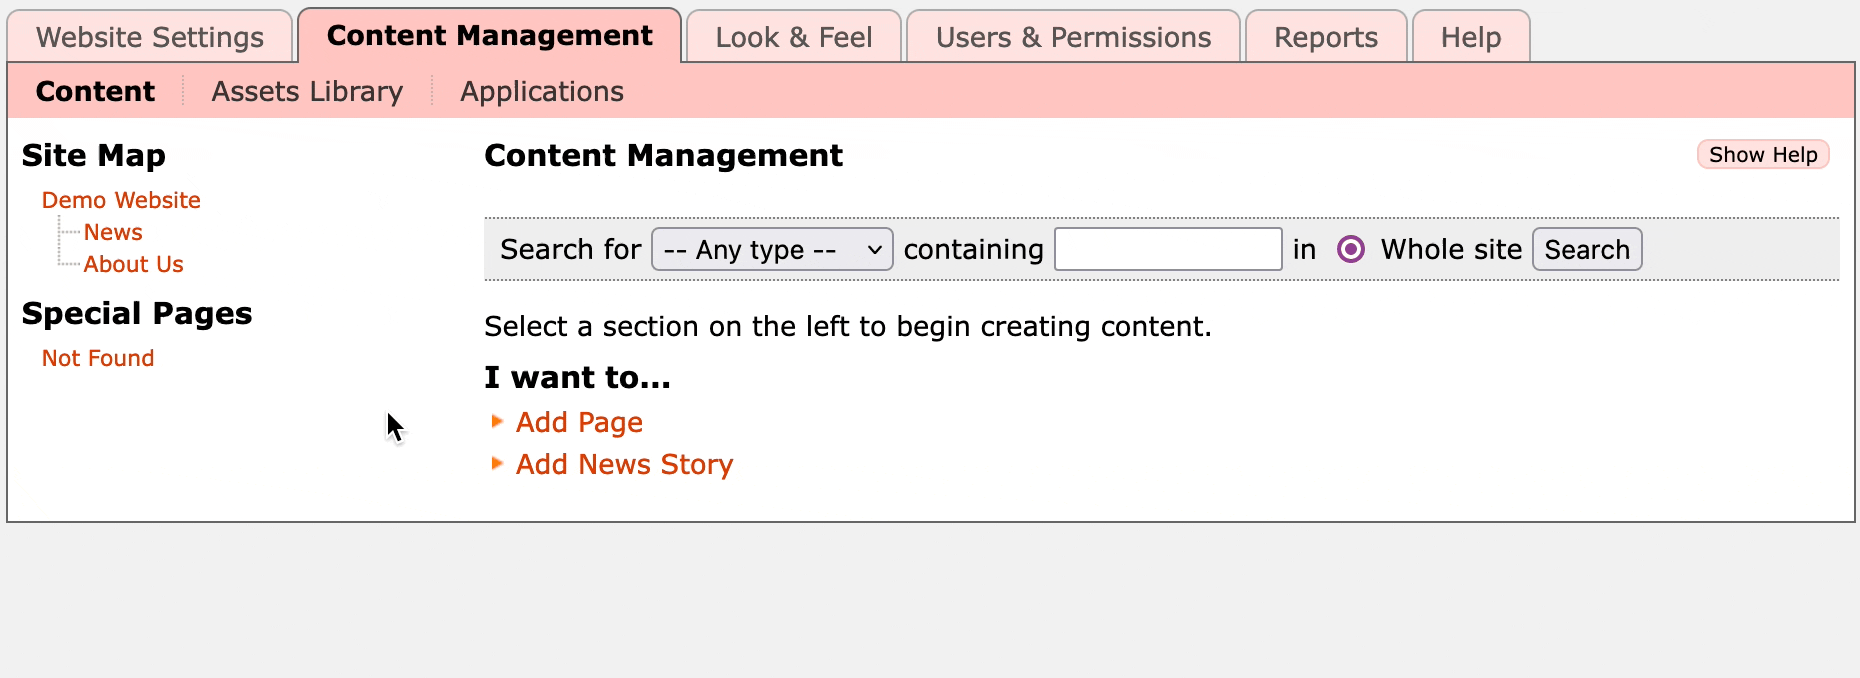
Task: Go to Users & Permissions tab
Action: coord(1073,37)
